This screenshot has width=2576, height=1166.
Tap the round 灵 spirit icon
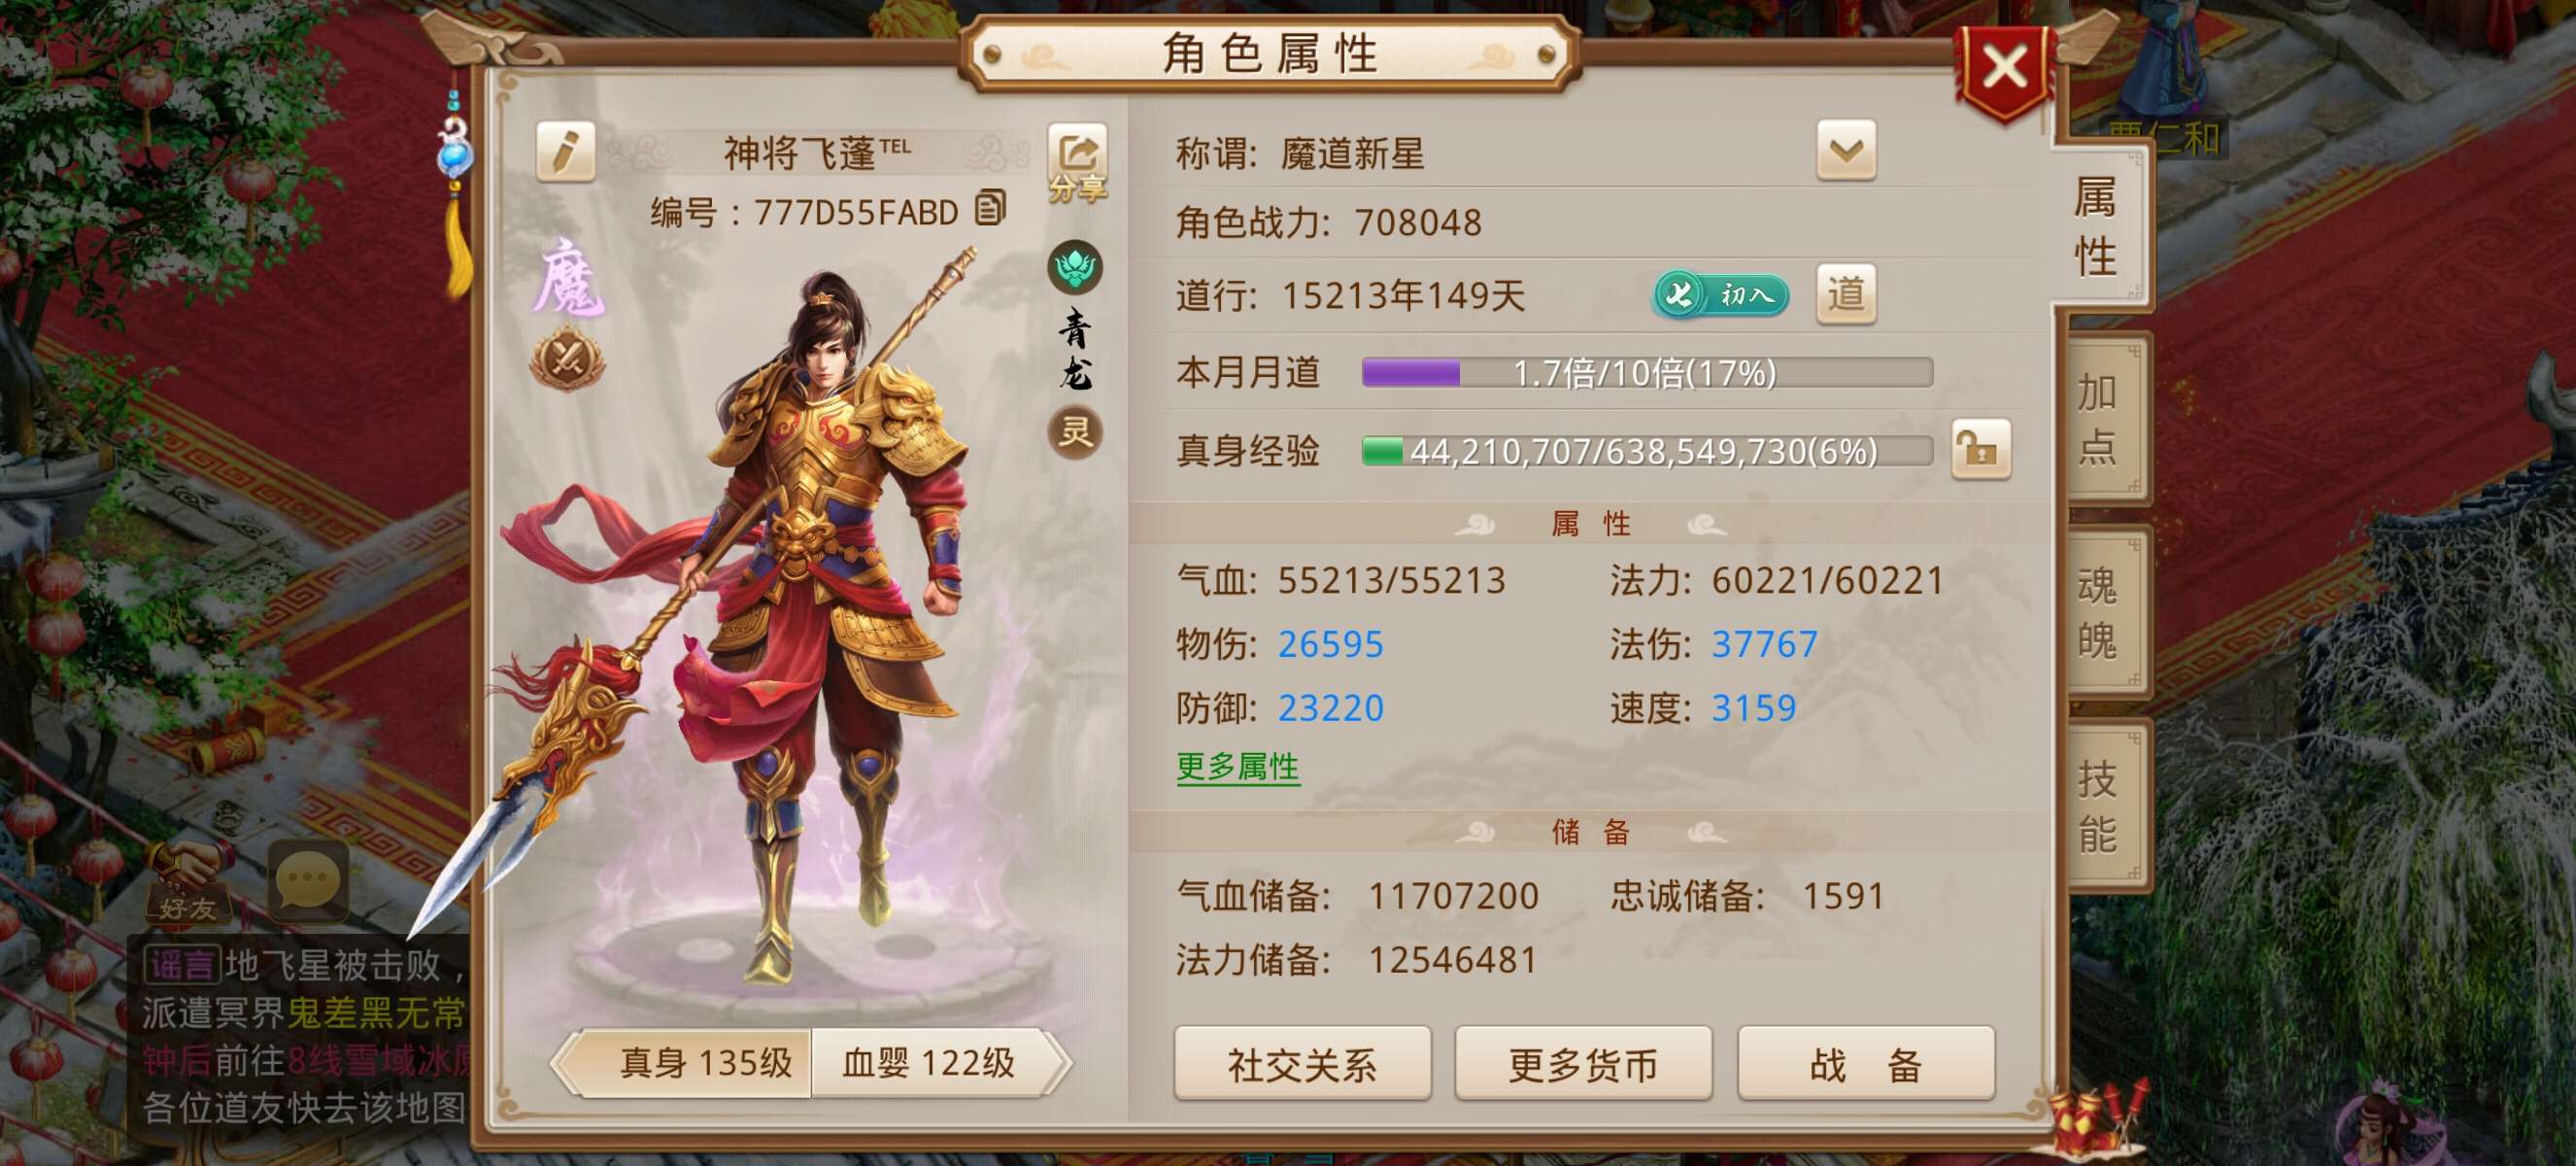tap(1075, 432)
